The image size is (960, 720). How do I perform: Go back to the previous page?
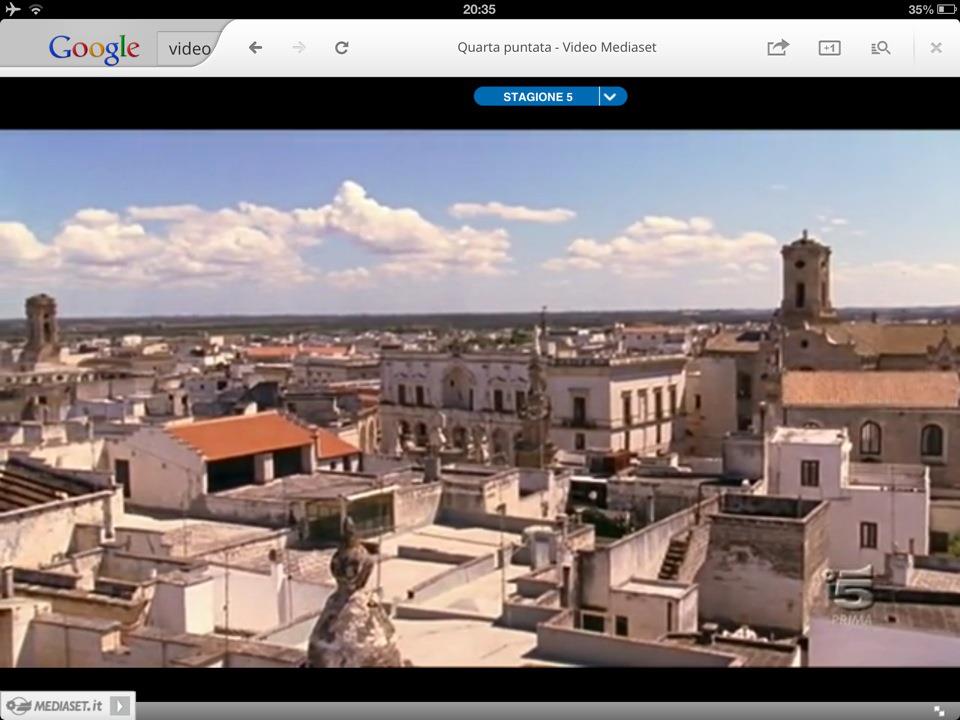point(255,48)
